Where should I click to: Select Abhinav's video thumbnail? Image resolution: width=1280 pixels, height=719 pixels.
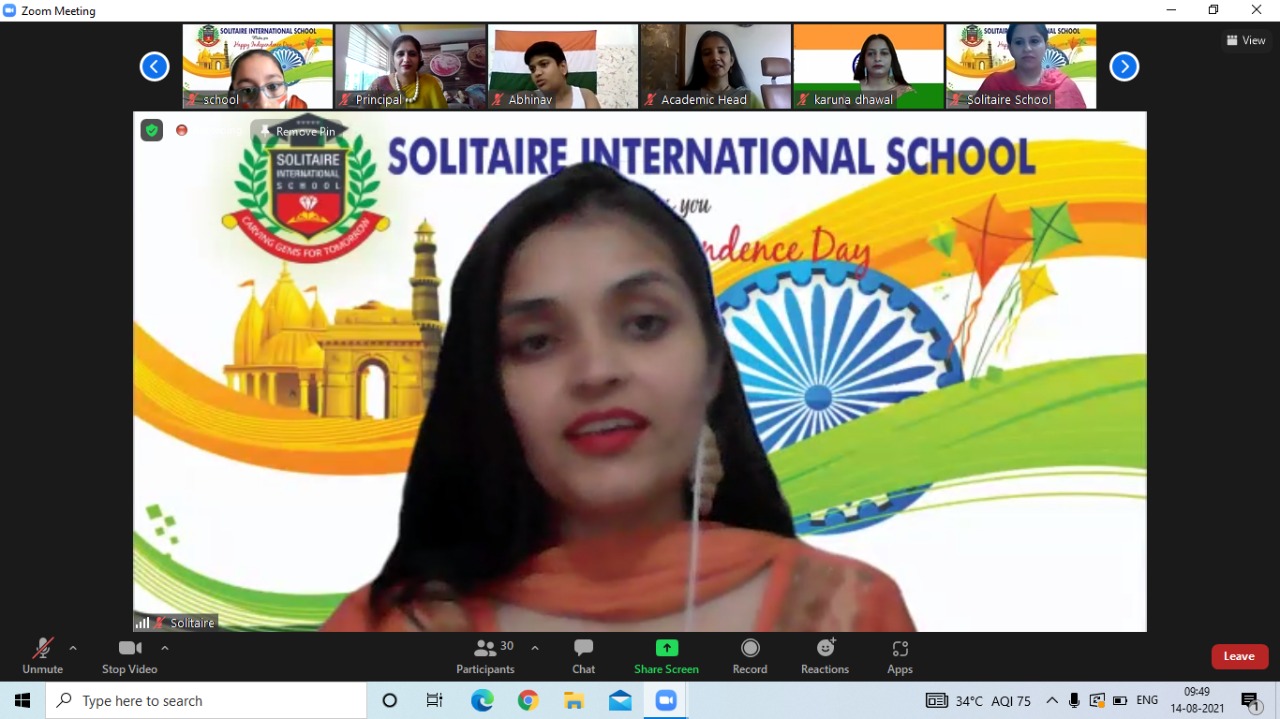563,67
